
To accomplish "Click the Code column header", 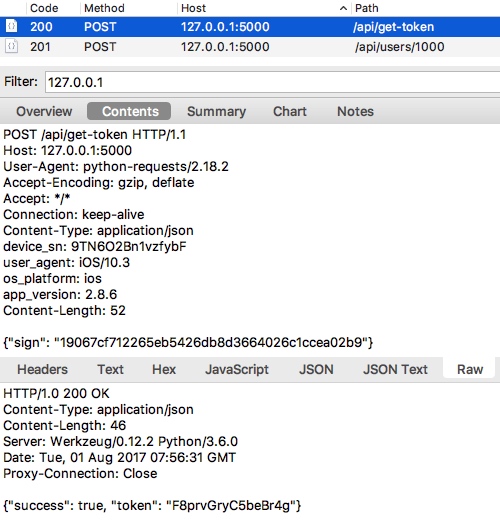I will coord(44,8).
